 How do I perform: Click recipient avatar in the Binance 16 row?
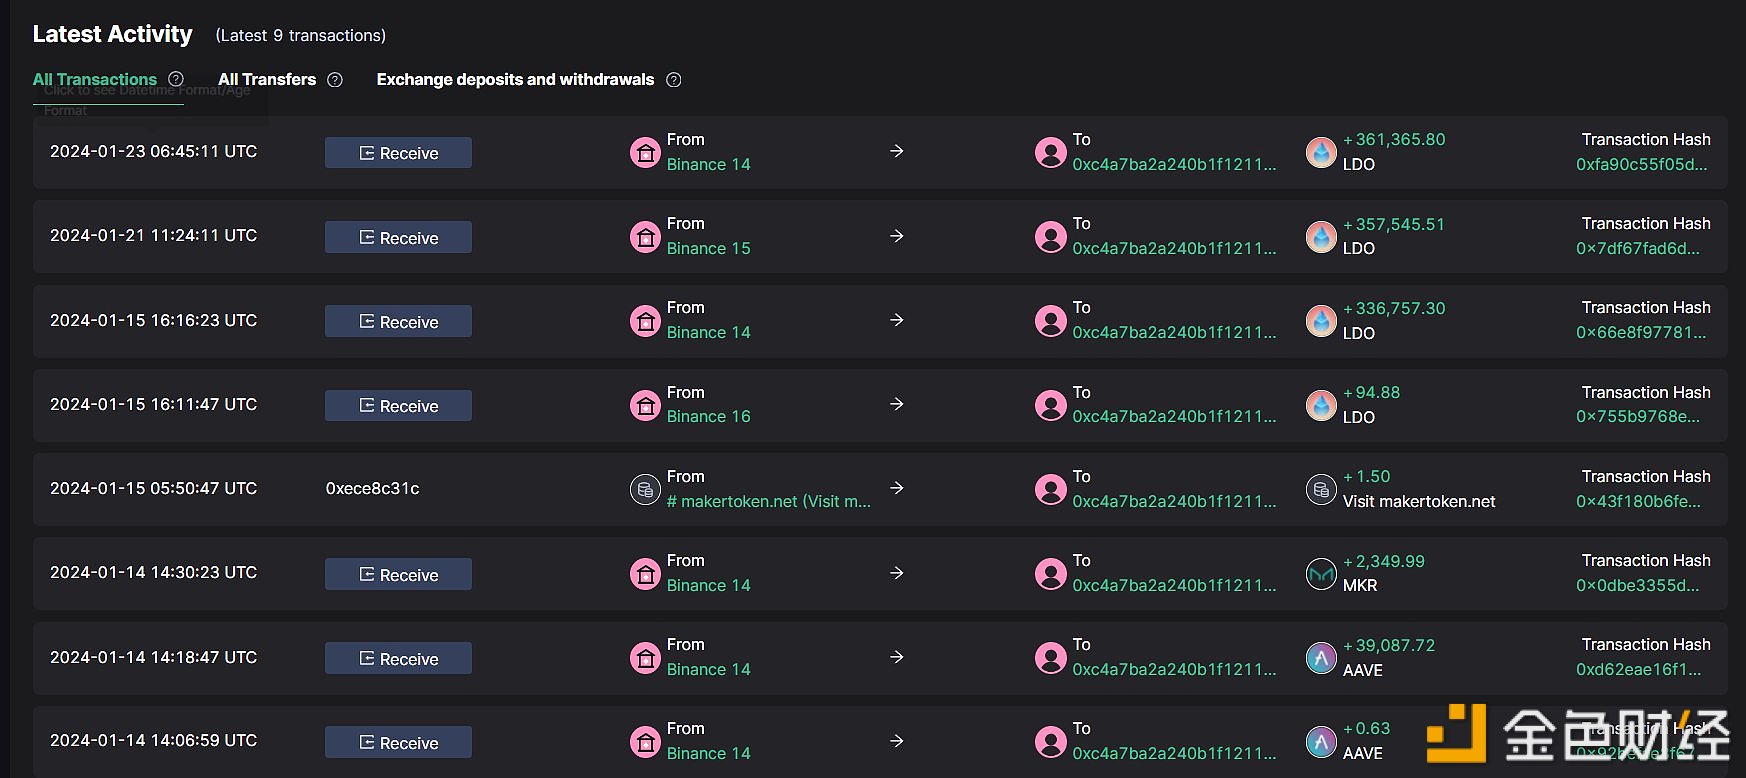coord(1050,405)
